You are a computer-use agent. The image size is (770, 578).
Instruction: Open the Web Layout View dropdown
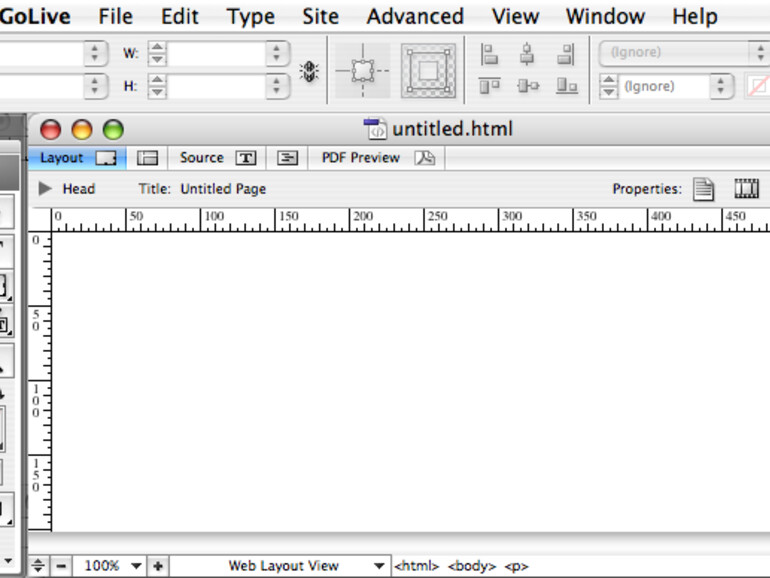(x=280, y=566)
